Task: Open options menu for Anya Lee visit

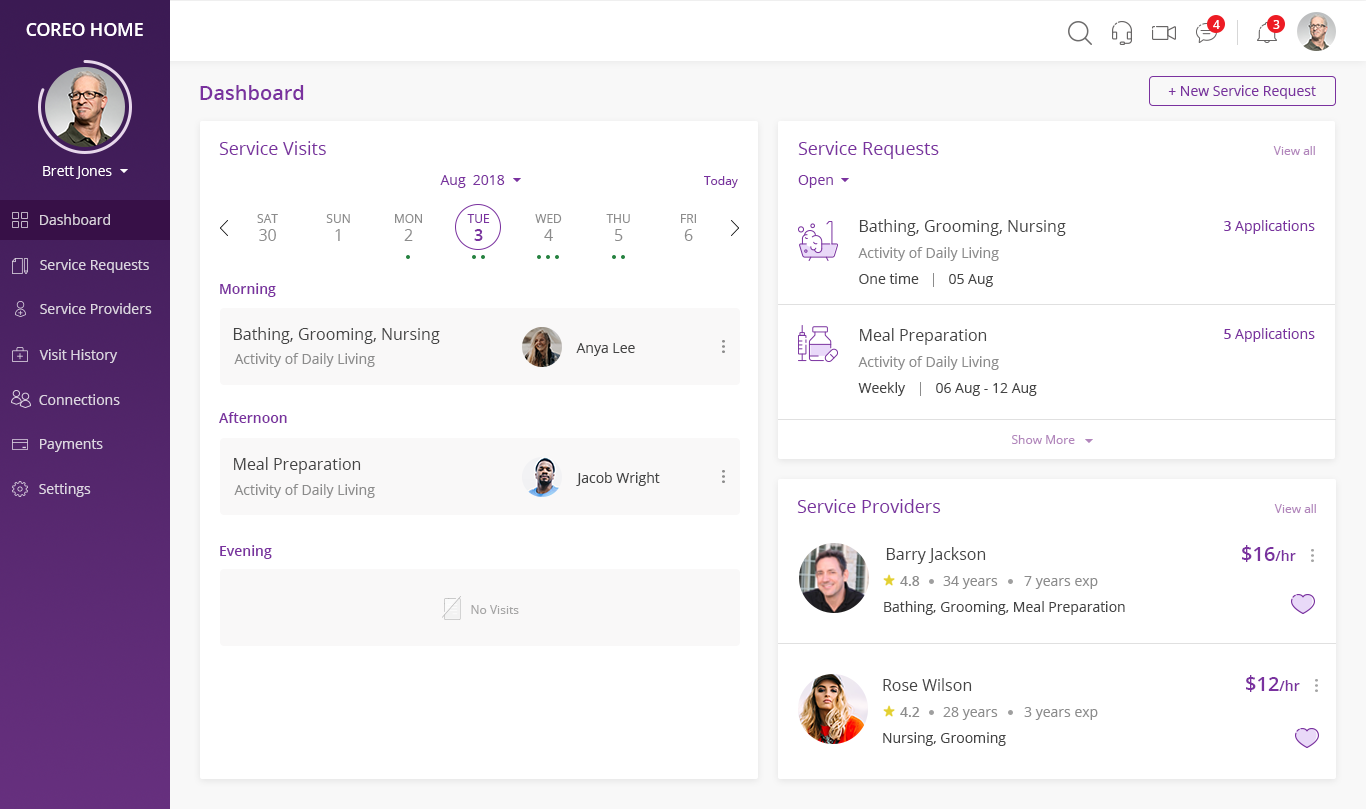Action: point(723,347)
